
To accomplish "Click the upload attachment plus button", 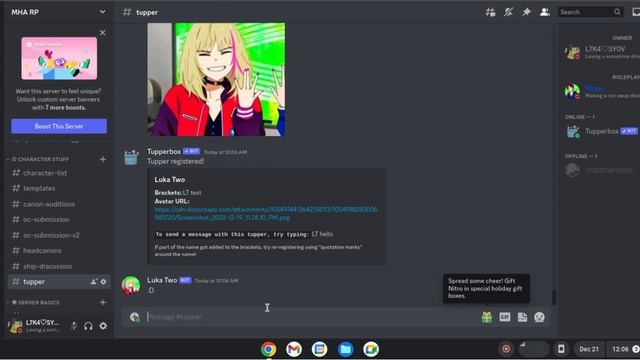I will click(x=135, y=317).
